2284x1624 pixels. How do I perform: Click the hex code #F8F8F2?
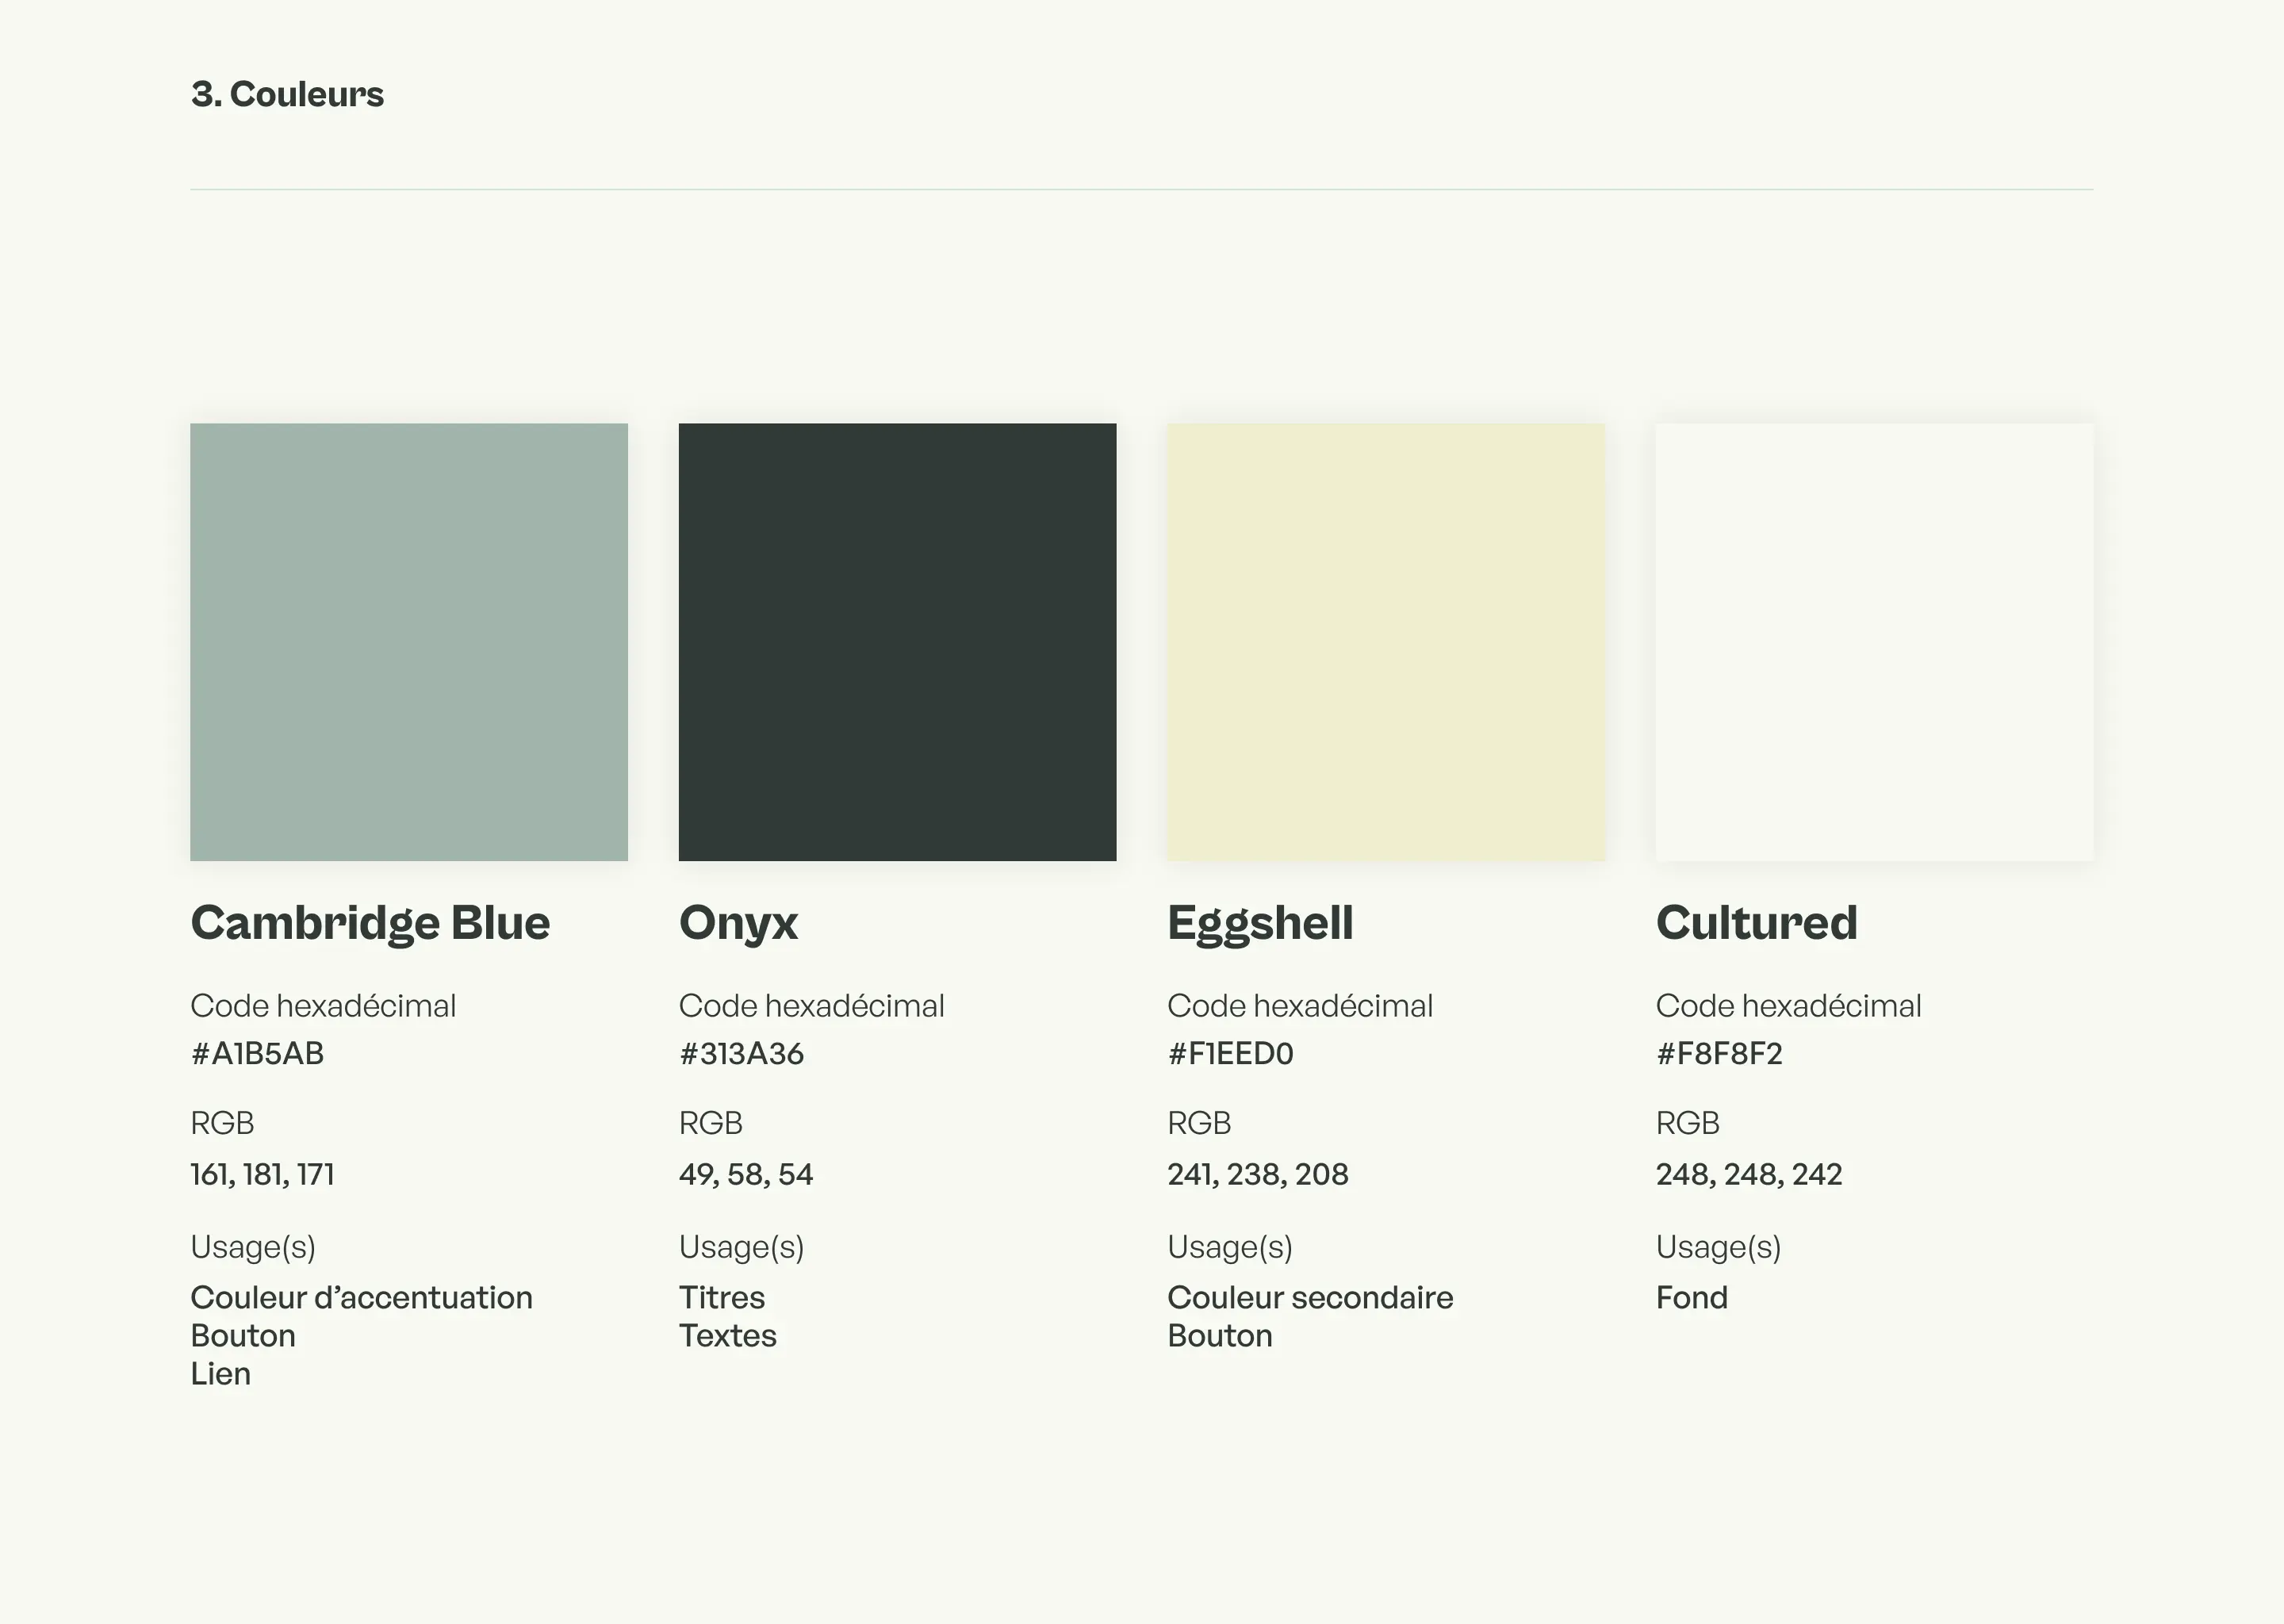[x=1719, y=1053]
